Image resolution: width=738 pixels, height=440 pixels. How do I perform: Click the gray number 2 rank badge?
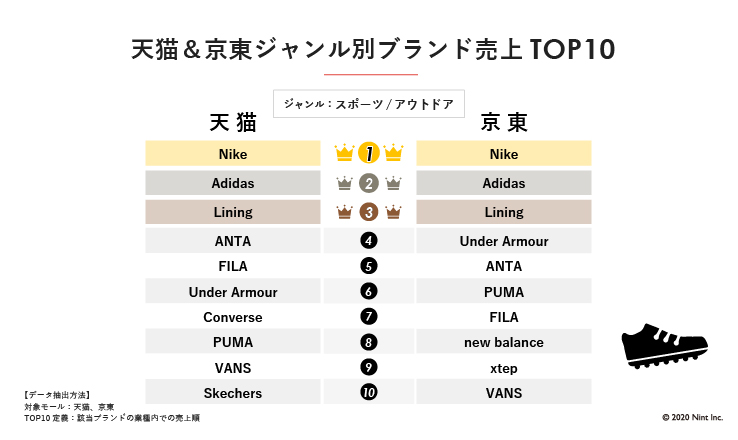369,183
